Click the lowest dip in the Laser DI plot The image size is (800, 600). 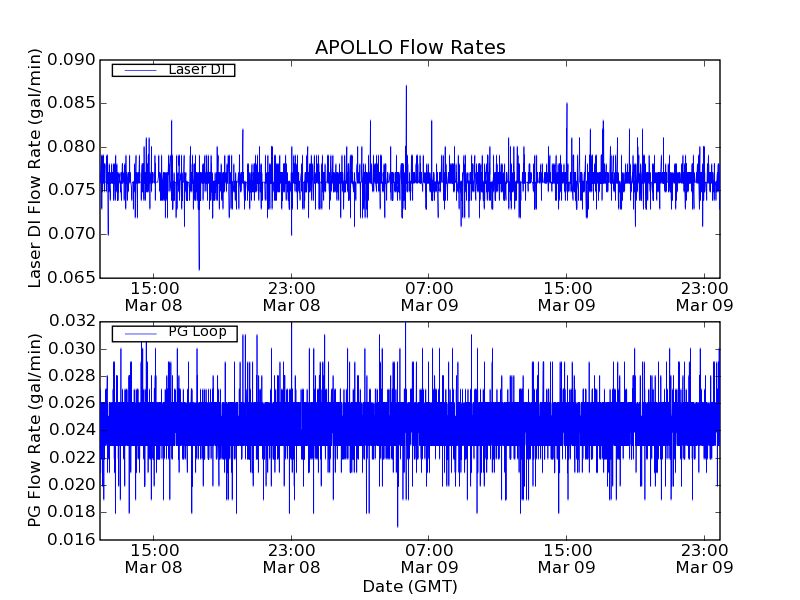(x=199, y=267)
